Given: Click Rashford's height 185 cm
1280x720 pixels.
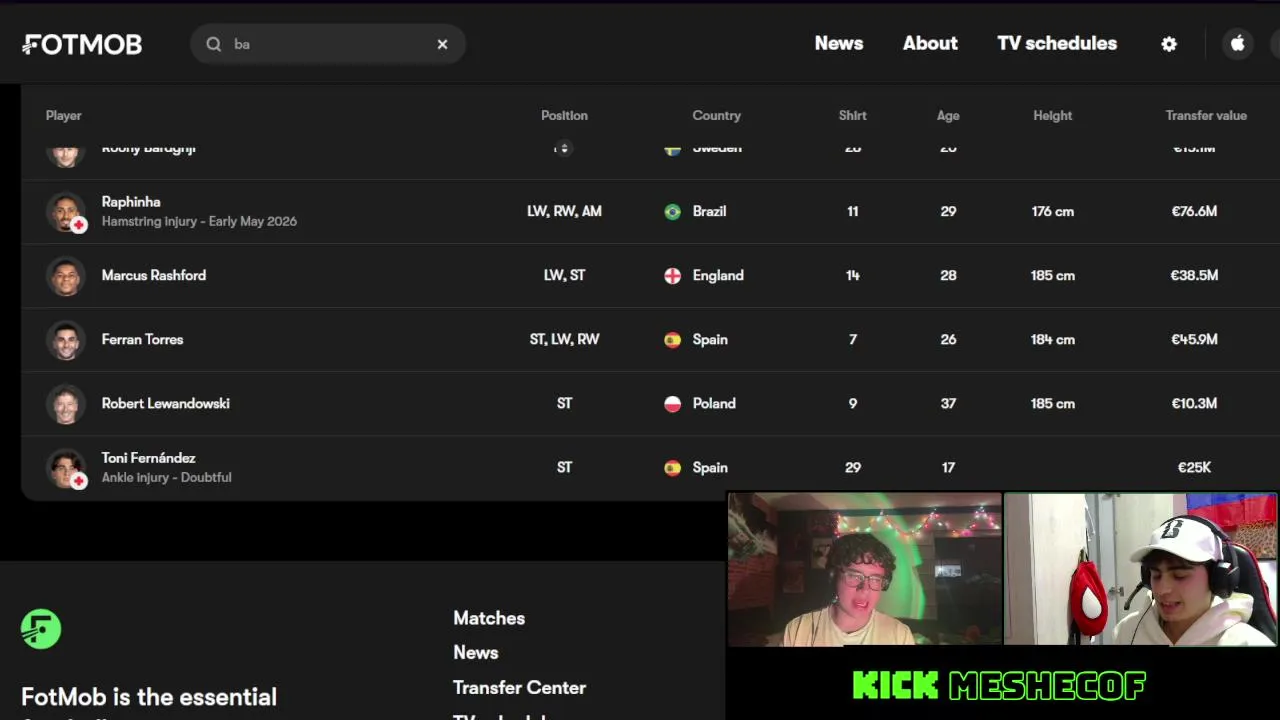Looking at the screenshot, I should click(1052, 275).
